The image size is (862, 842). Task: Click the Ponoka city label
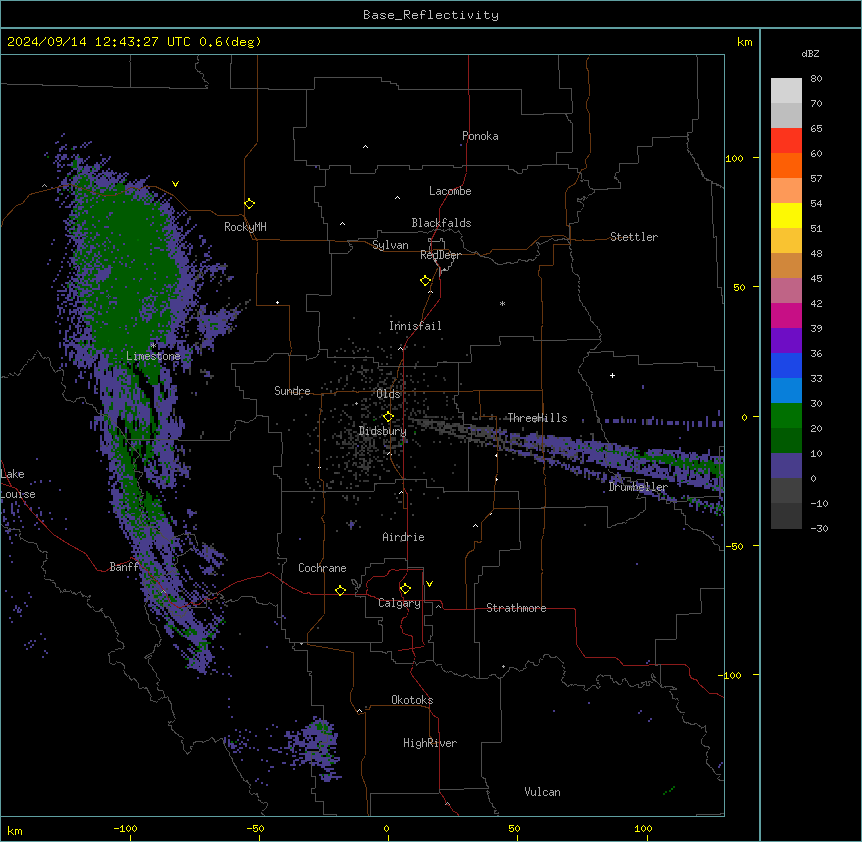pos(480,136)
